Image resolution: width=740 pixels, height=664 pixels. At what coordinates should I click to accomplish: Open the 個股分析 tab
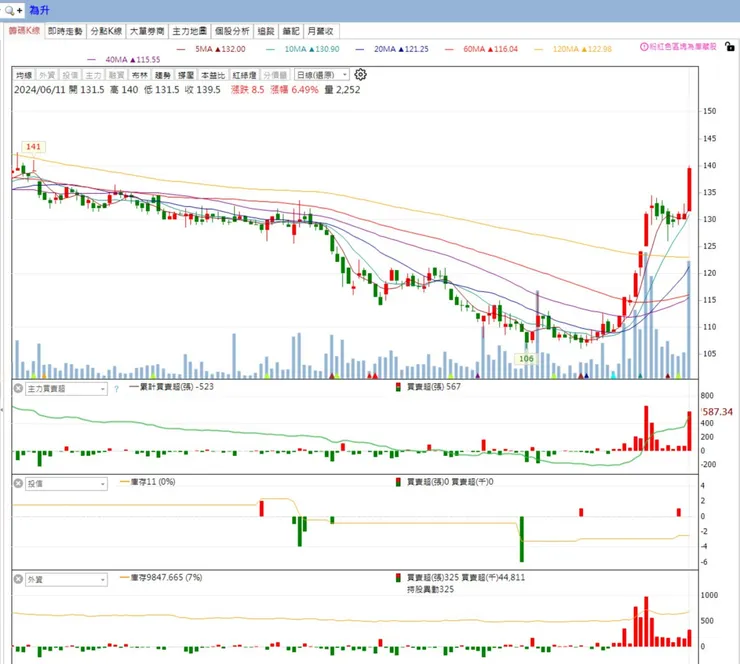coord(232,31)
